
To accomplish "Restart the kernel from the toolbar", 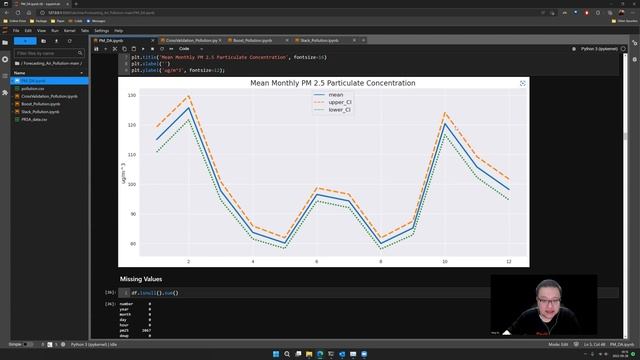I will [162, 49].
